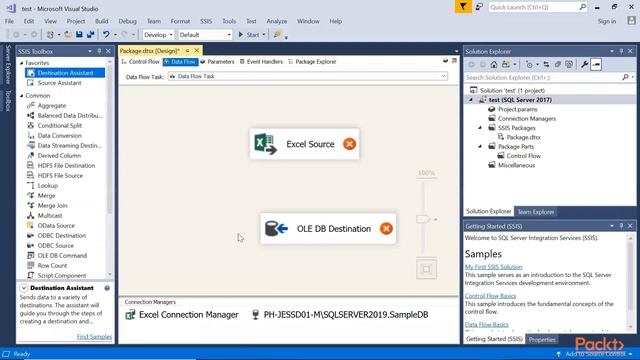The width and height of the screenshot is (640, 360).
Task: Open the Debug menu
Action: (127, 21)
